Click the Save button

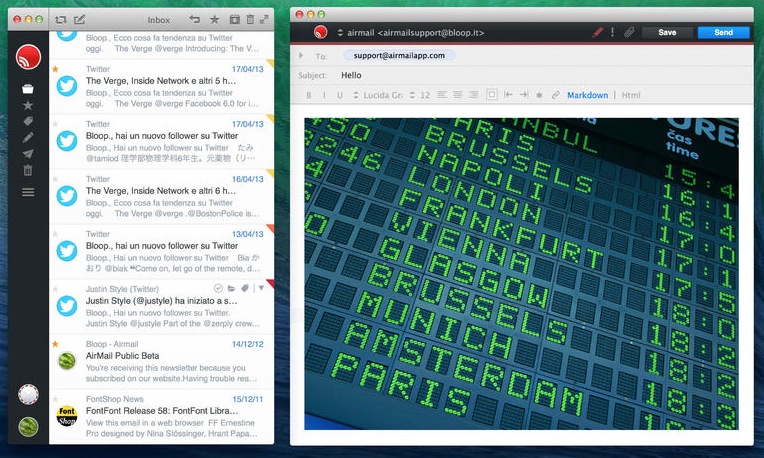coord(667,32)
